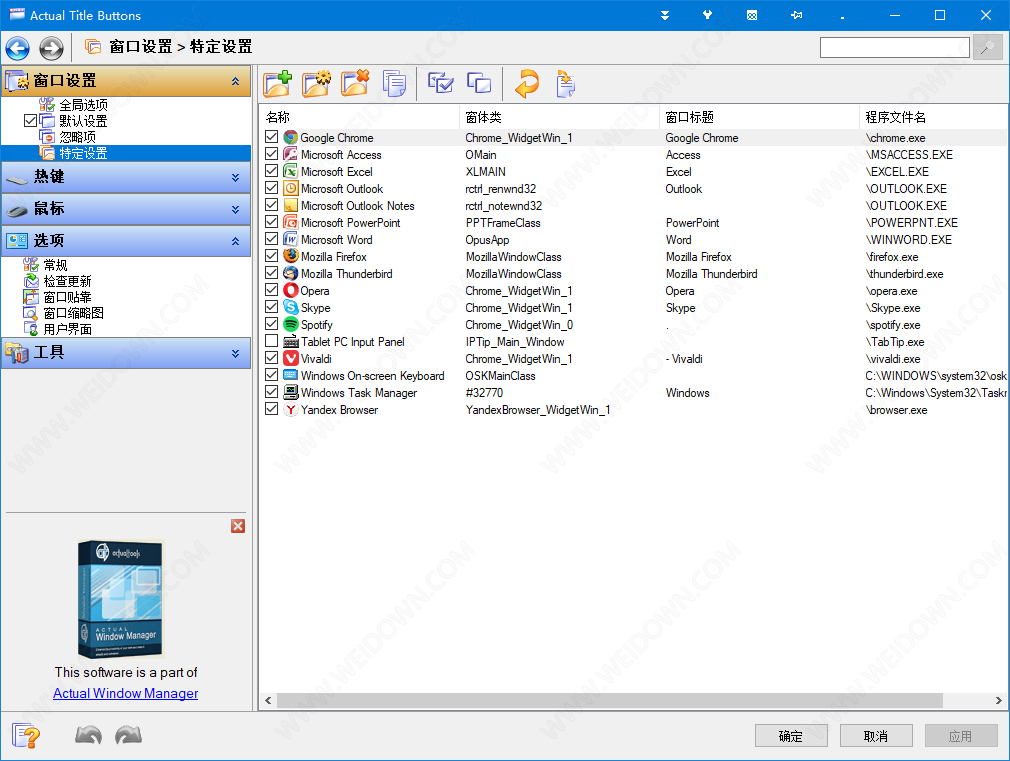Uncheck the Google Chrome rule checkbox
This screenshot has width=1010, height=761.
pos(271,137)
